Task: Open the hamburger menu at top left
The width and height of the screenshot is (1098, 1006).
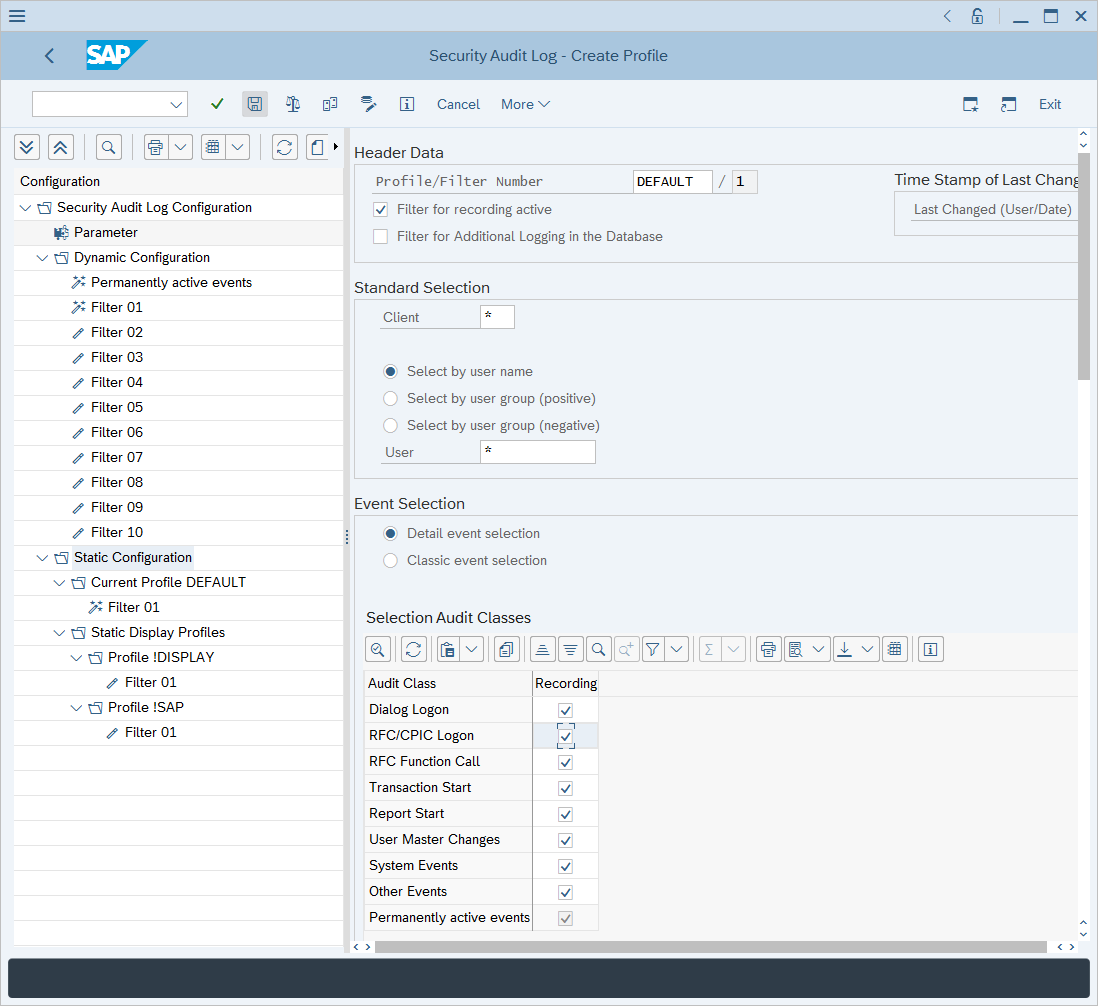Action: point(17,16)
